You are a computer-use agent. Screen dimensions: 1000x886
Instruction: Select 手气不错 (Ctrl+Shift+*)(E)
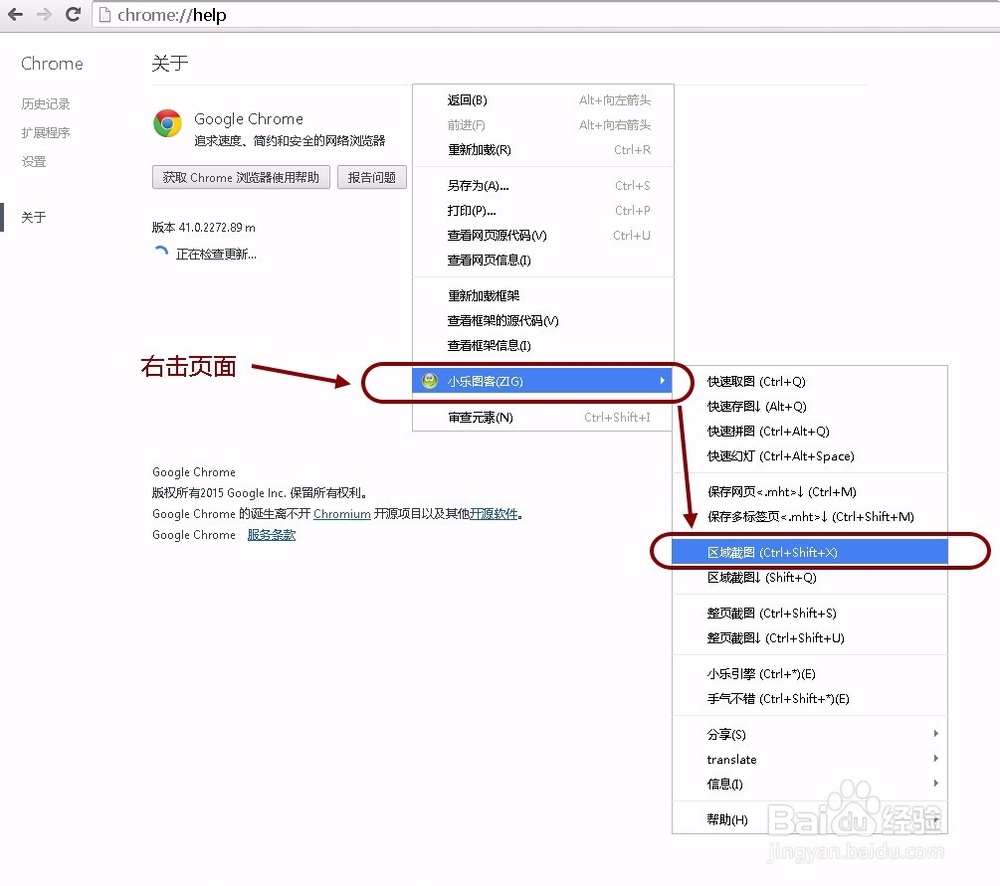pyautogui.click(x=810, y=698)
